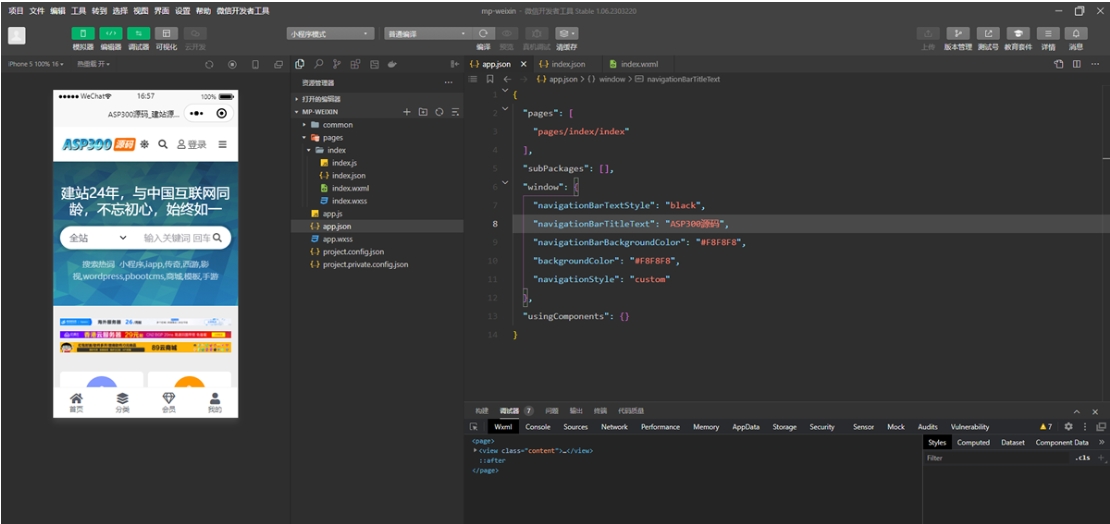This screenshot has width=1110, height=524.
Task: Open the 消息 notifications bell
Action: point(1076,33)
